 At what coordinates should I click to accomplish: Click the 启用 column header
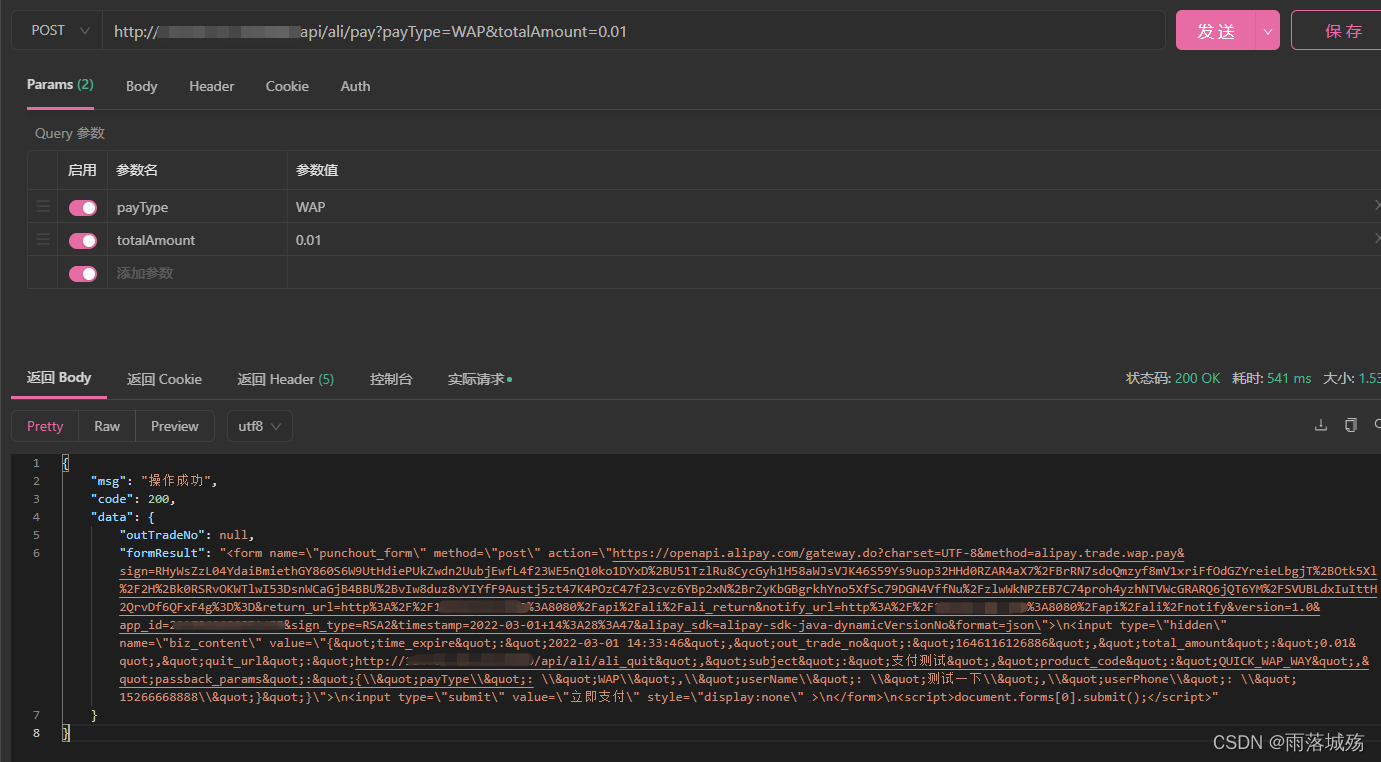click(x=82, y=171)
